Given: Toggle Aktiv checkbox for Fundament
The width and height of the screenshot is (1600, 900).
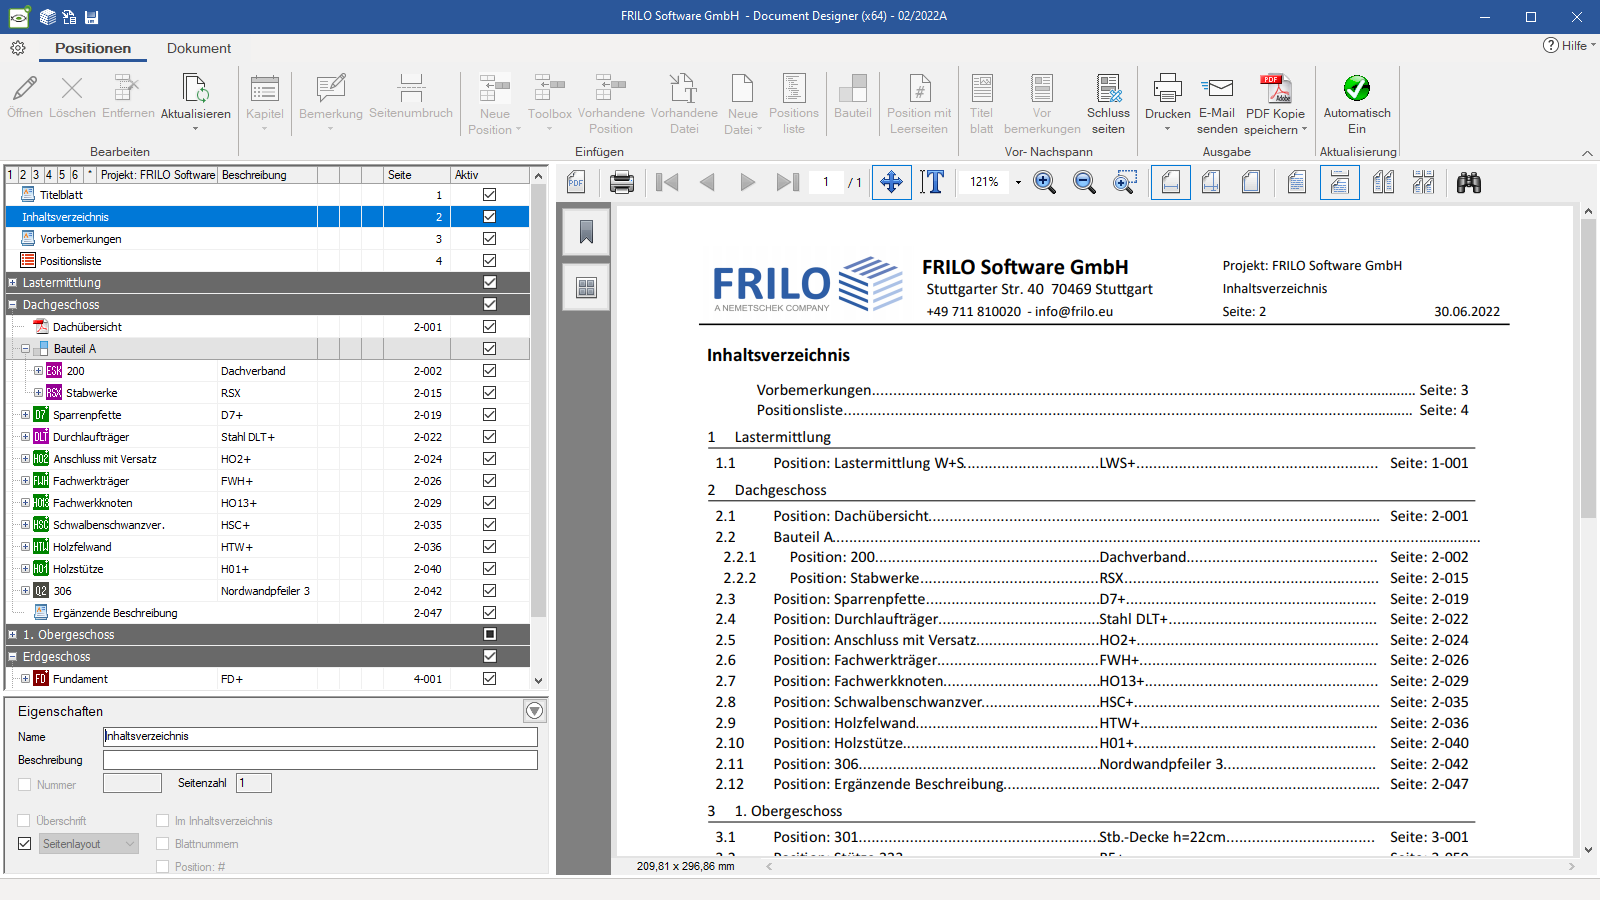Looking at the screenshot, I should pyautogui.click(x=489, y=679).
